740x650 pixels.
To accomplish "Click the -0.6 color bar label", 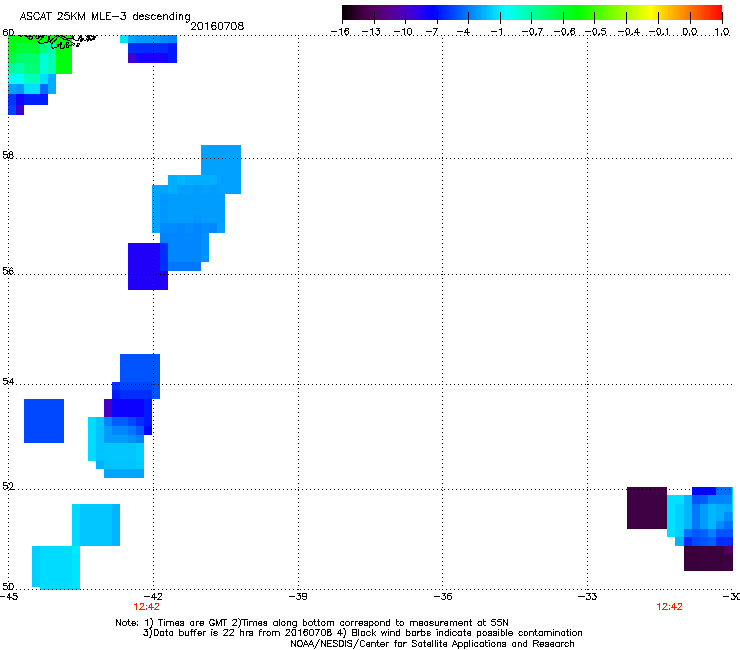I will (564, 32).
